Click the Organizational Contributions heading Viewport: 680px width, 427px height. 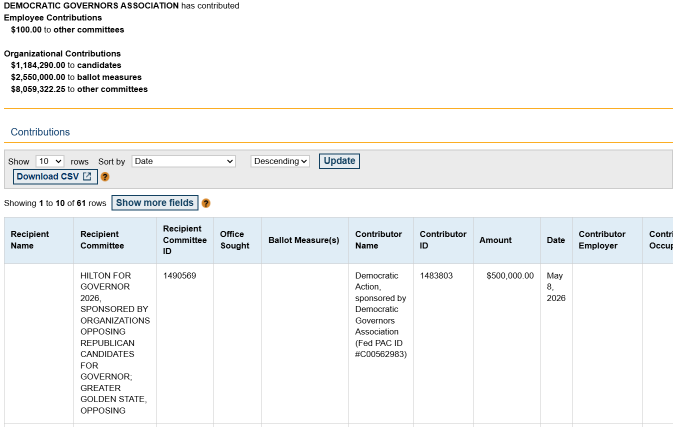(62, 54)
